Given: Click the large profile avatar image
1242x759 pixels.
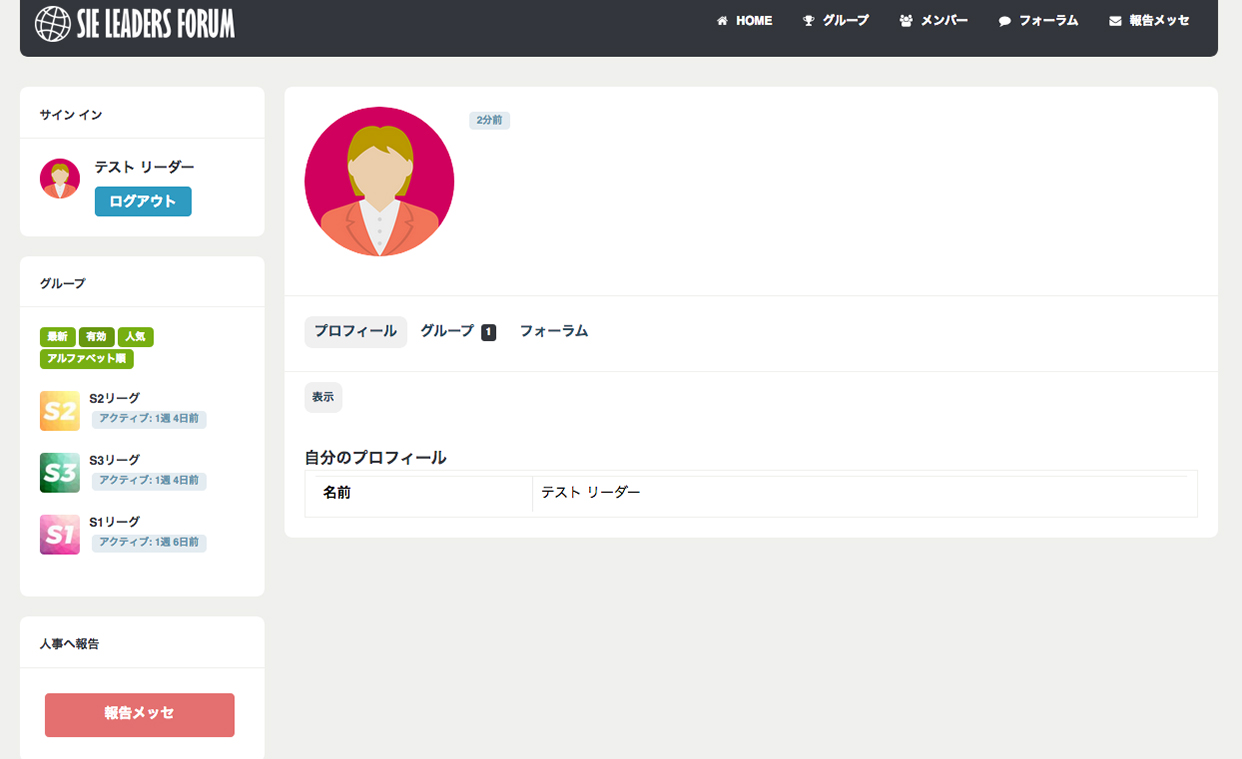Looking at the screenshot, I should point(379,182).
